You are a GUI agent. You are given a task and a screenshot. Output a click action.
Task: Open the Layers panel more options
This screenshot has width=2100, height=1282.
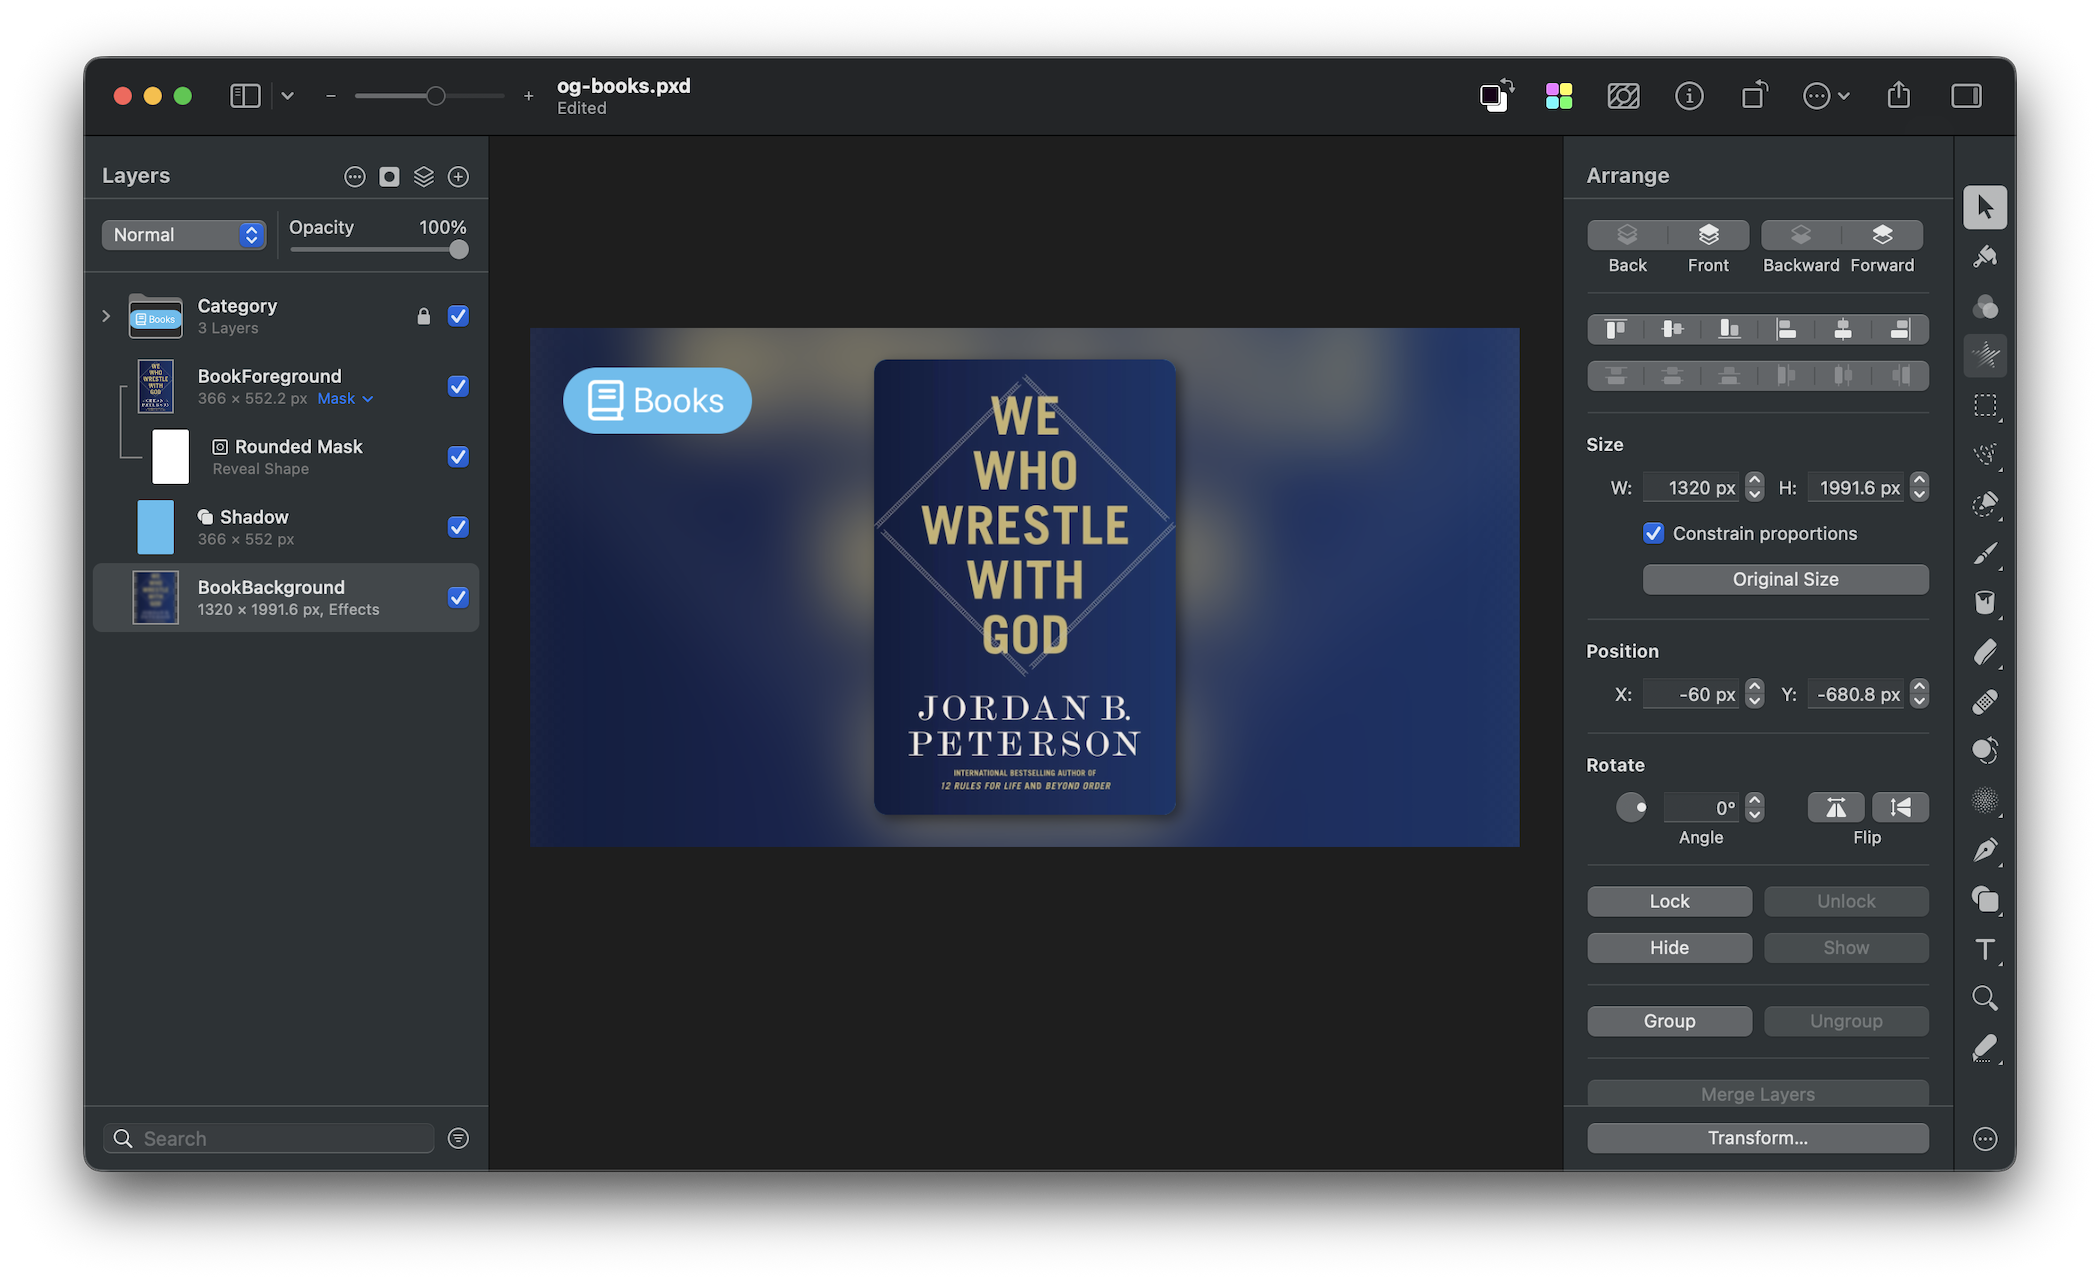point(355,177)
